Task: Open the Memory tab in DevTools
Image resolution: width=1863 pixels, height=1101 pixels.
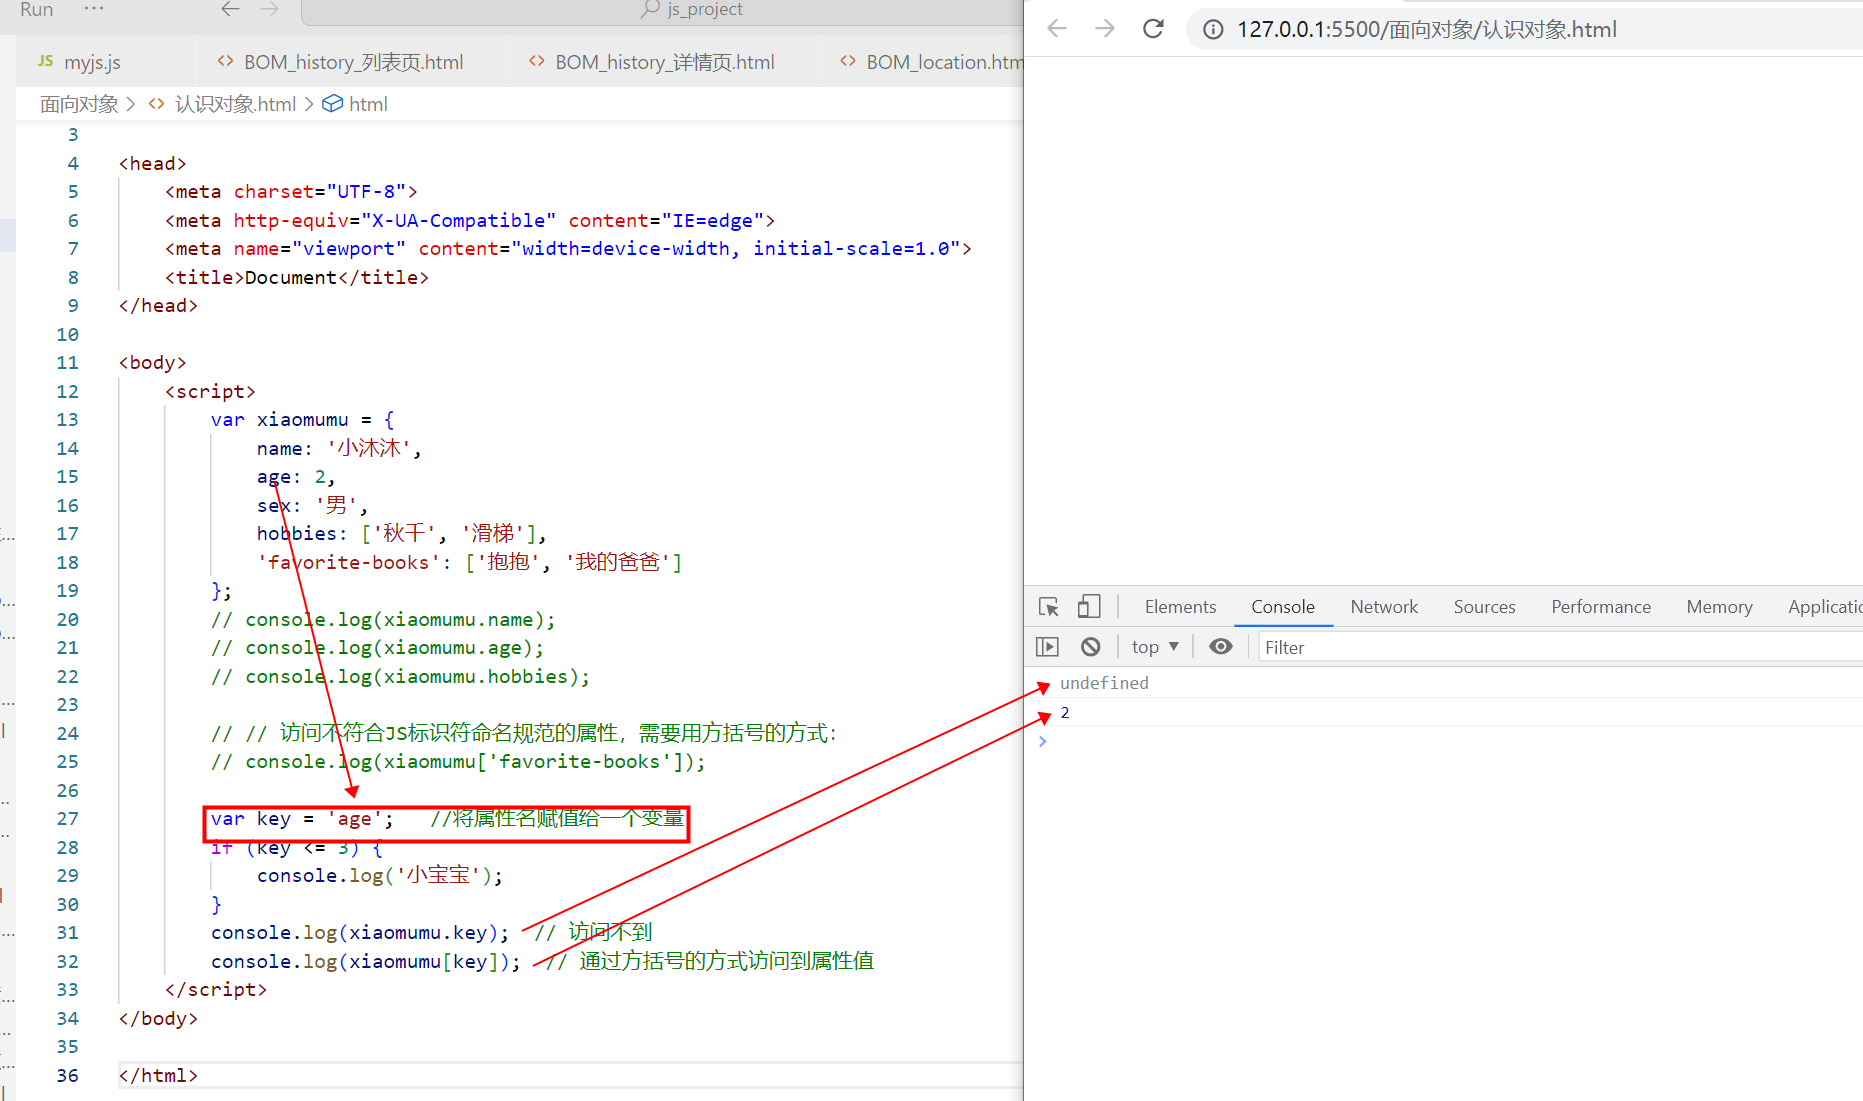Action: click(1719, 607)
